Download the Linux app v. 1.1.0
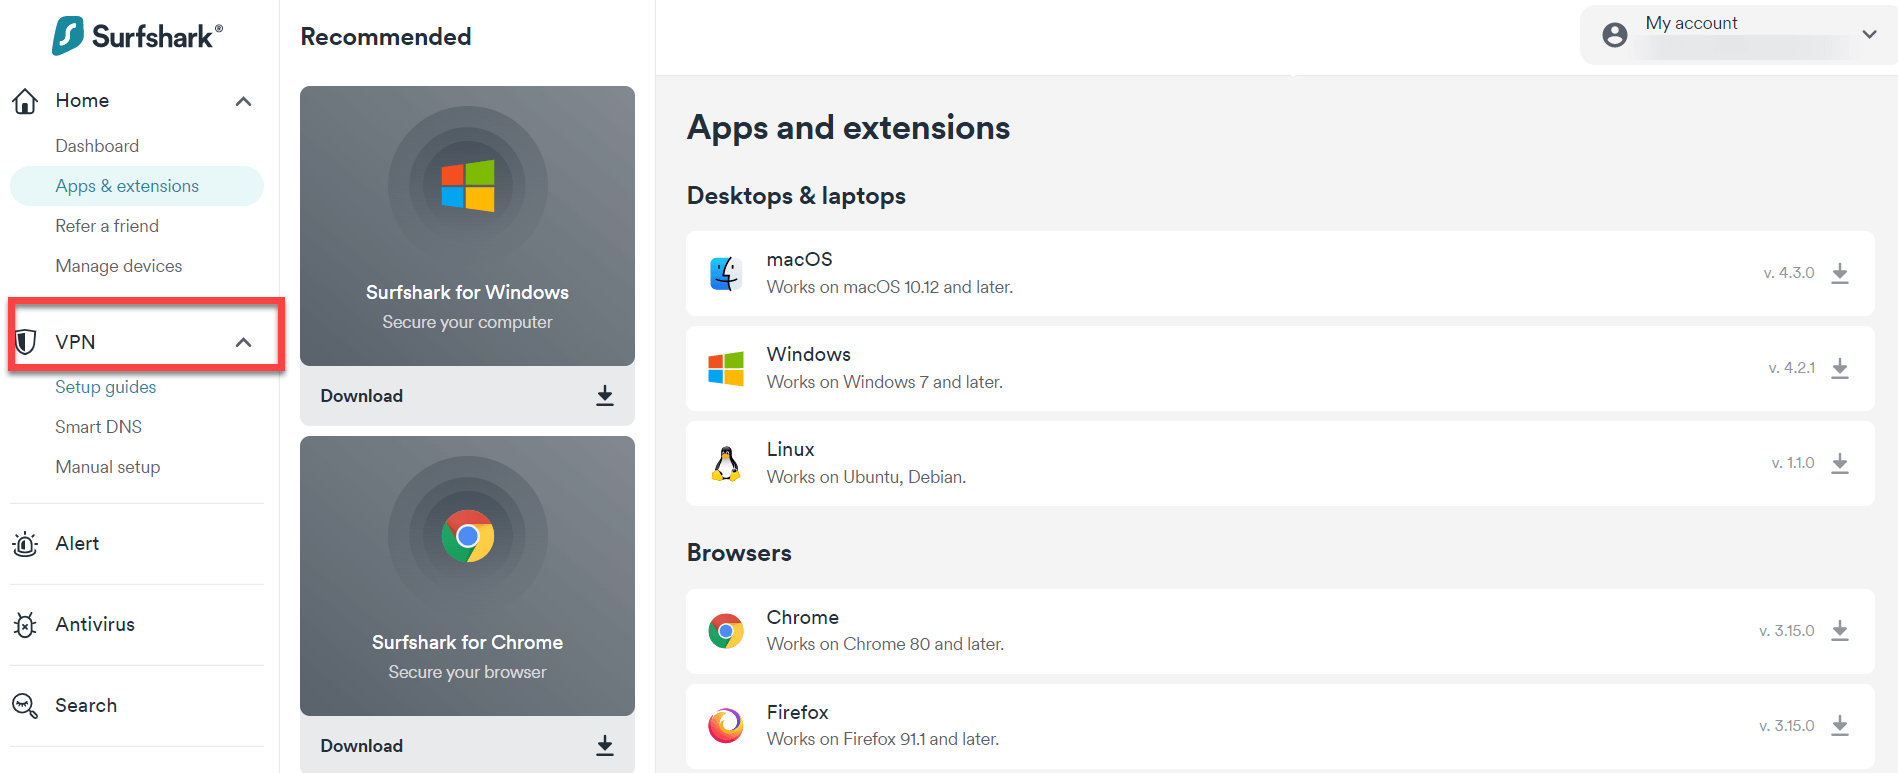 coord(1839,463)
